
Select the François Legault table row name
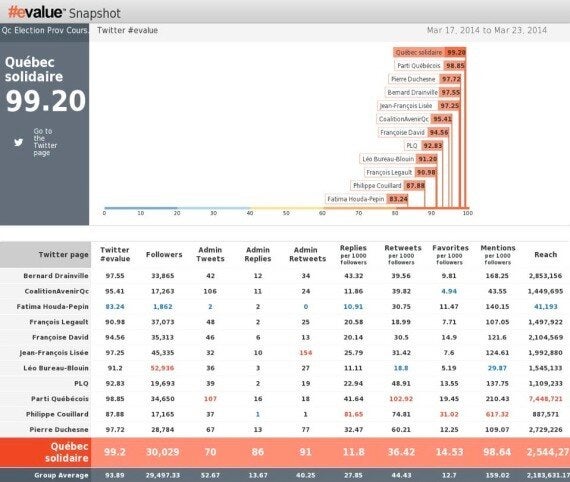point(59,322)
